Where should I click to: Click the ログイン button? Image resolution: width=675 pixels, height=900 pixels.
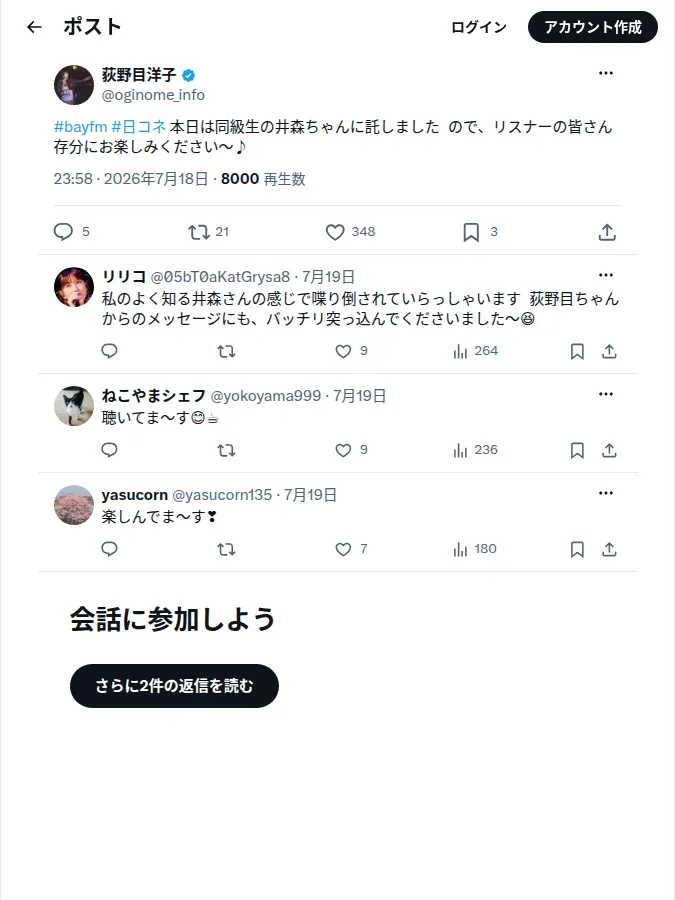479,27
